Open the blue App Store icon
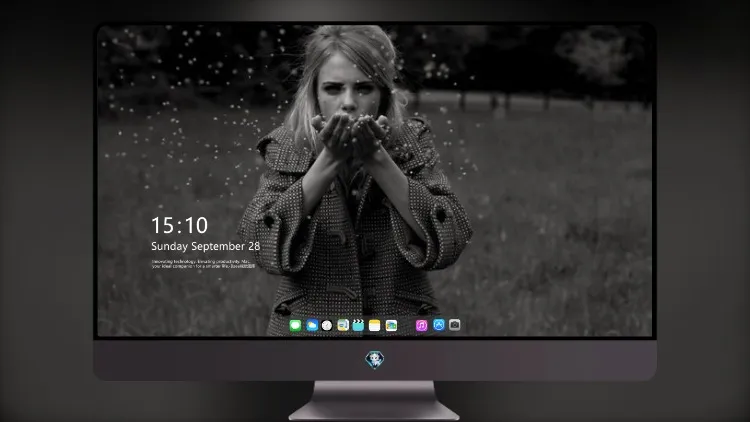The image size is (750, 422). coord(439,325)
